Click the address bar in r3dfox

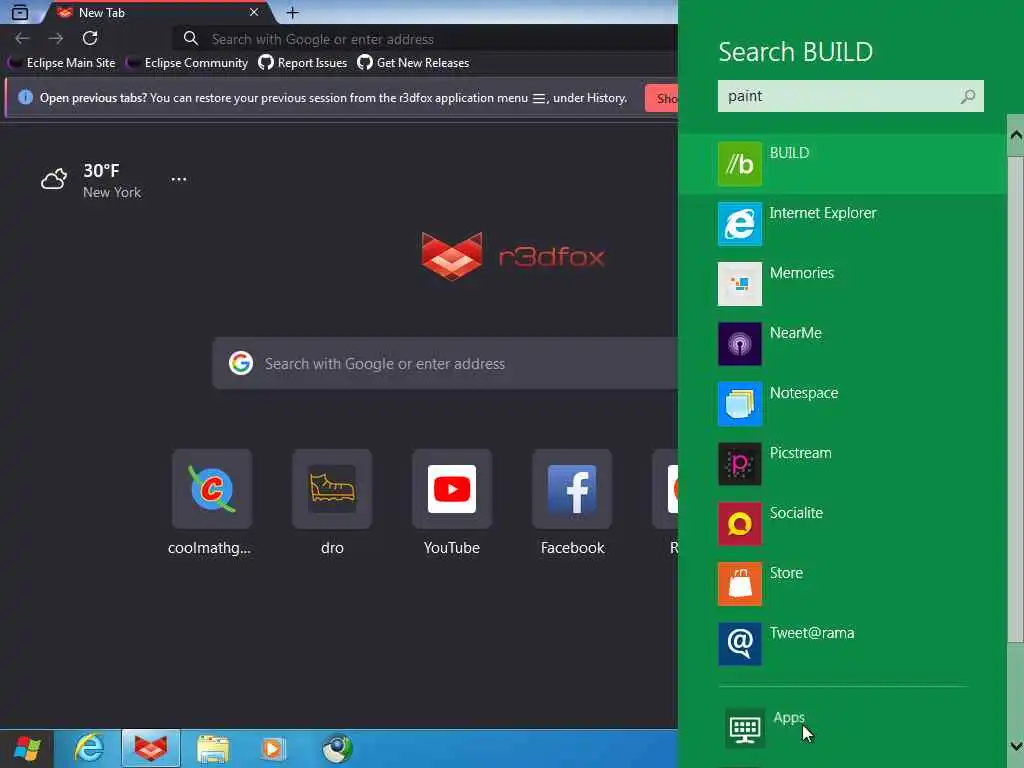424,39
